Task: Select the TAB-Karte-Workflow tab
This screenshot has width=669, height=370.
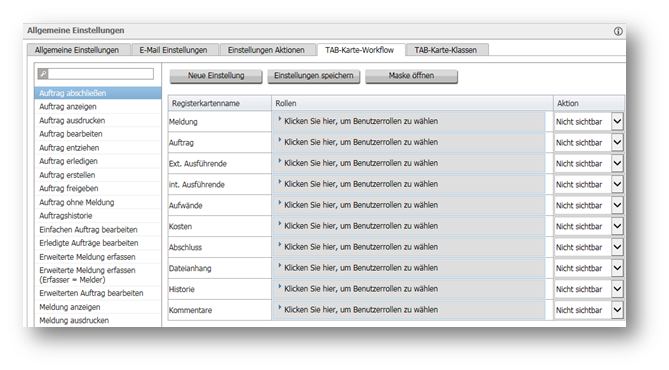Action: tap(359, 50)
